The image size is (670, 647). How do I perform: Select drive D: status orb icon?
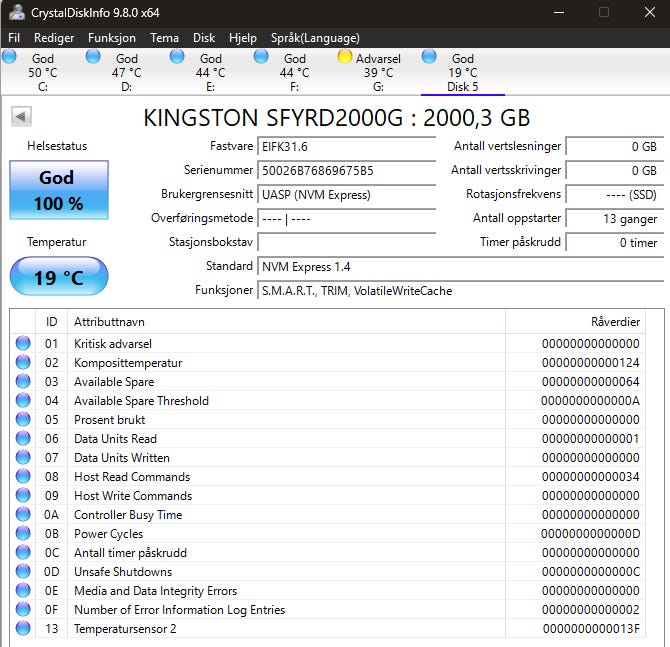pyautogui.click(x=93, y=57)
